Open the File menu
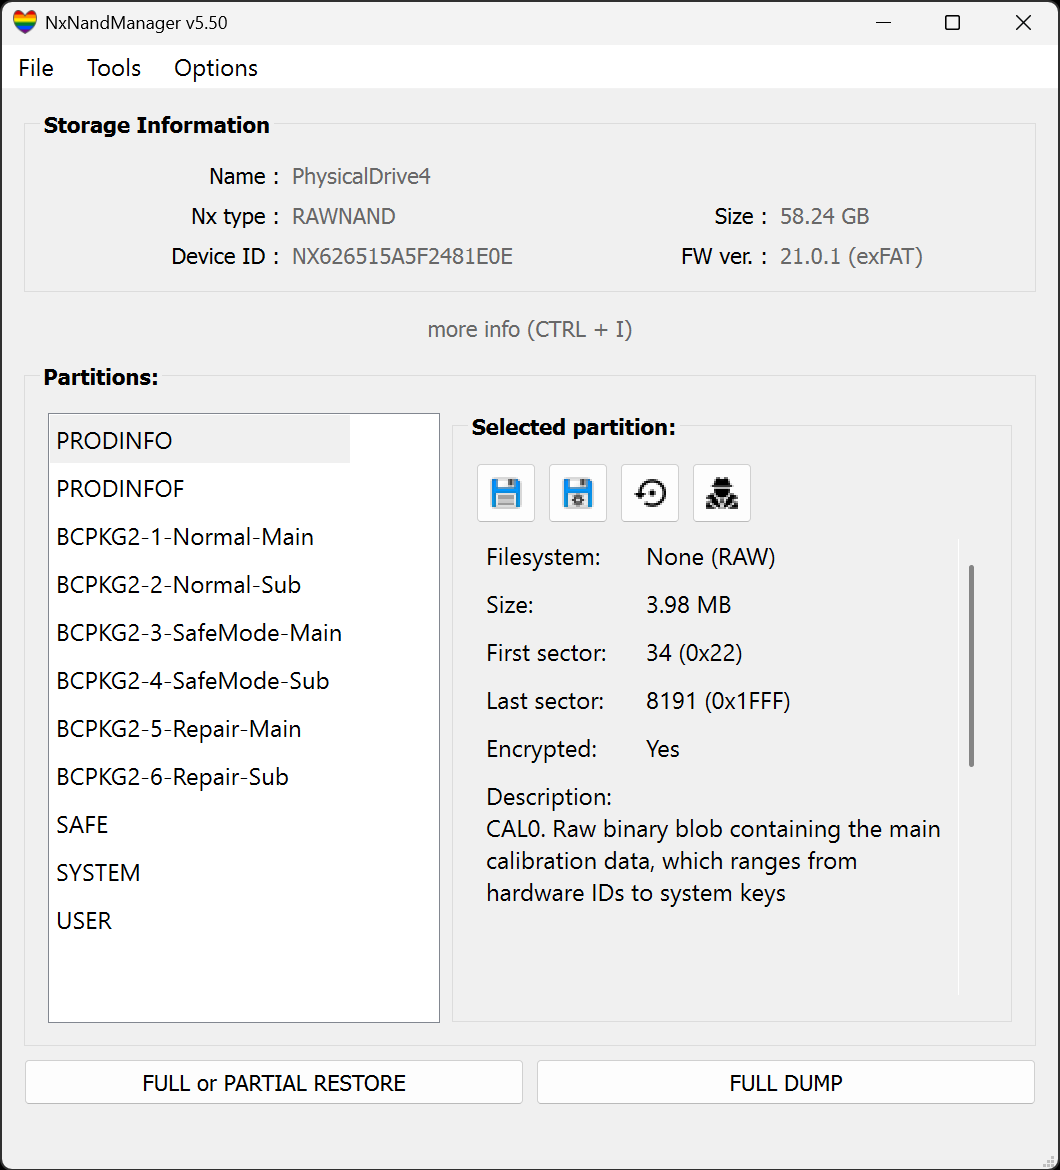Viewport: 1060px width, 1170px height. (36, 68)
